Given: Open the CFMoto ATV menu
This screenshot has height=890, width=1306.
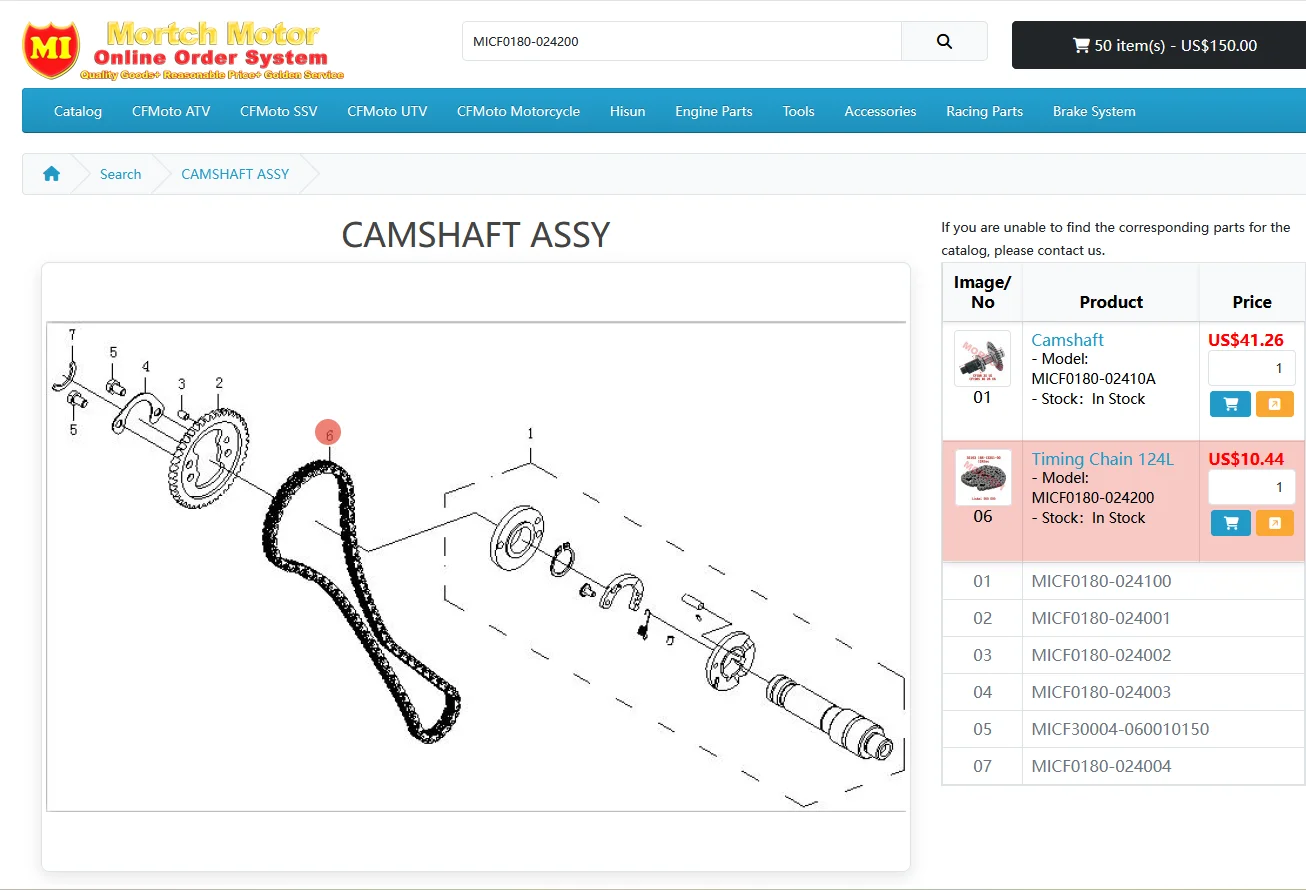Looking at the screenshot, I should coord(171,111).
